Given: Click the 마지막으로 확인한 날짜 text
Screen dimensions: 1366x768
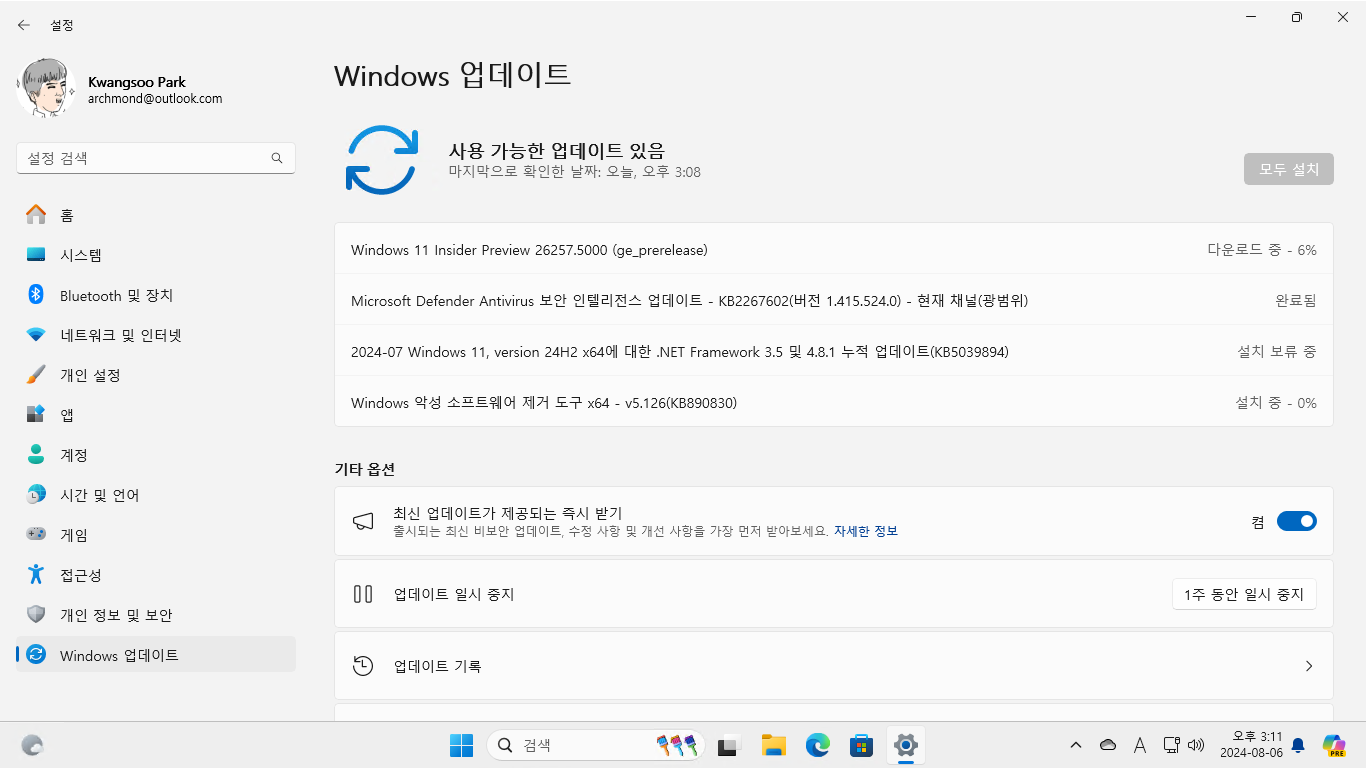Looking at the screenshot, I should (x=574, y=172).
